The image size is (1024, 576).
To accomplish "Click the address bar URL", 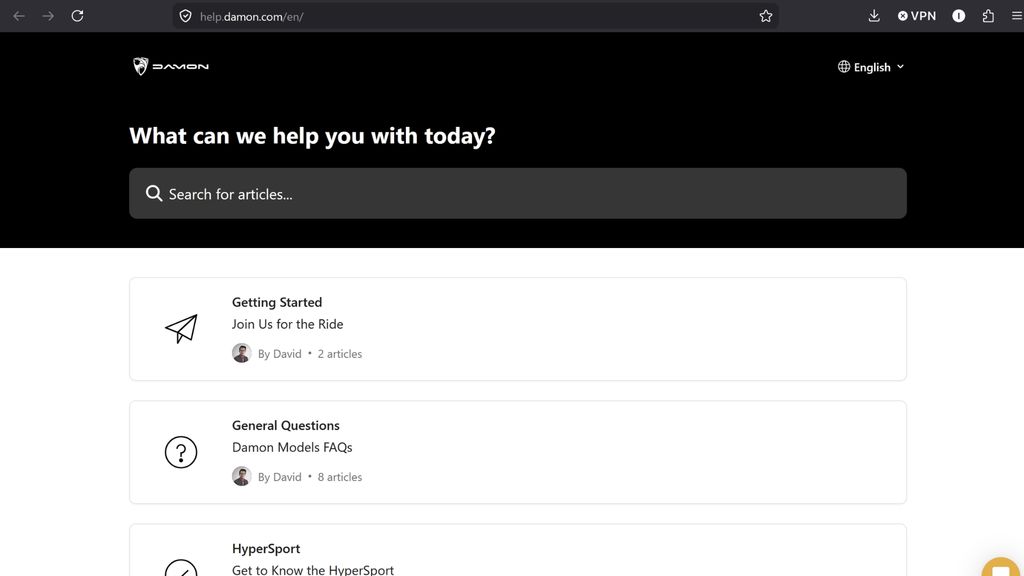I will pos(400,16).
